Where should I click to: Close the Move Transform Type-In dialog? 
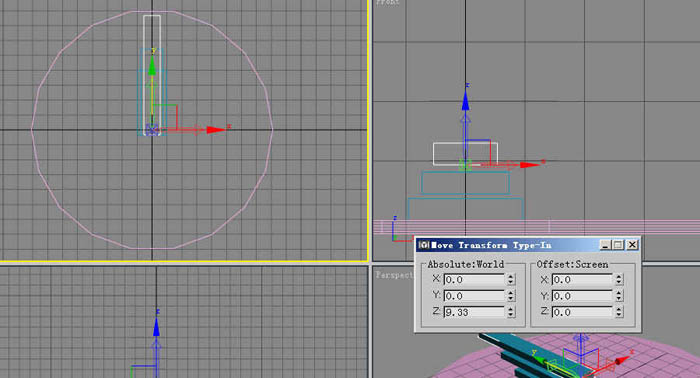632,245
